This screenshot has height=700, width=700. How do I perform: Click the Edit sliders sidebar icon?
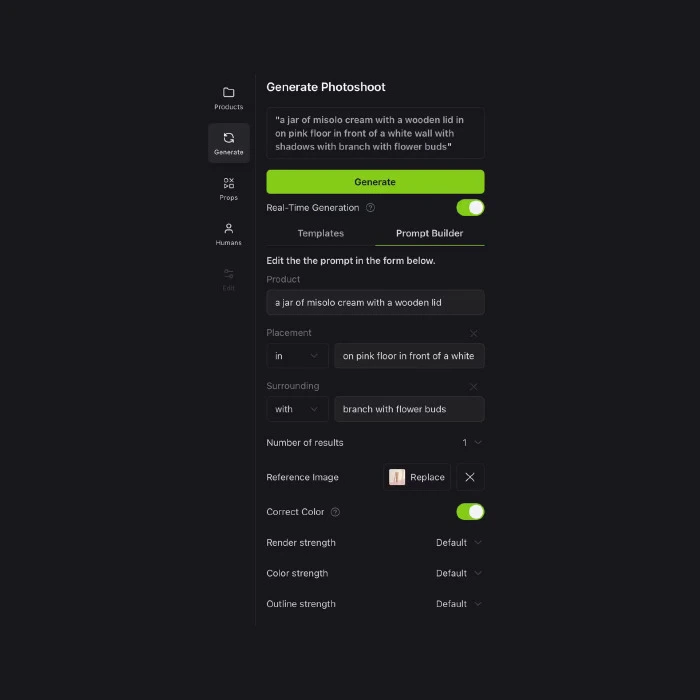pos(229,274)
